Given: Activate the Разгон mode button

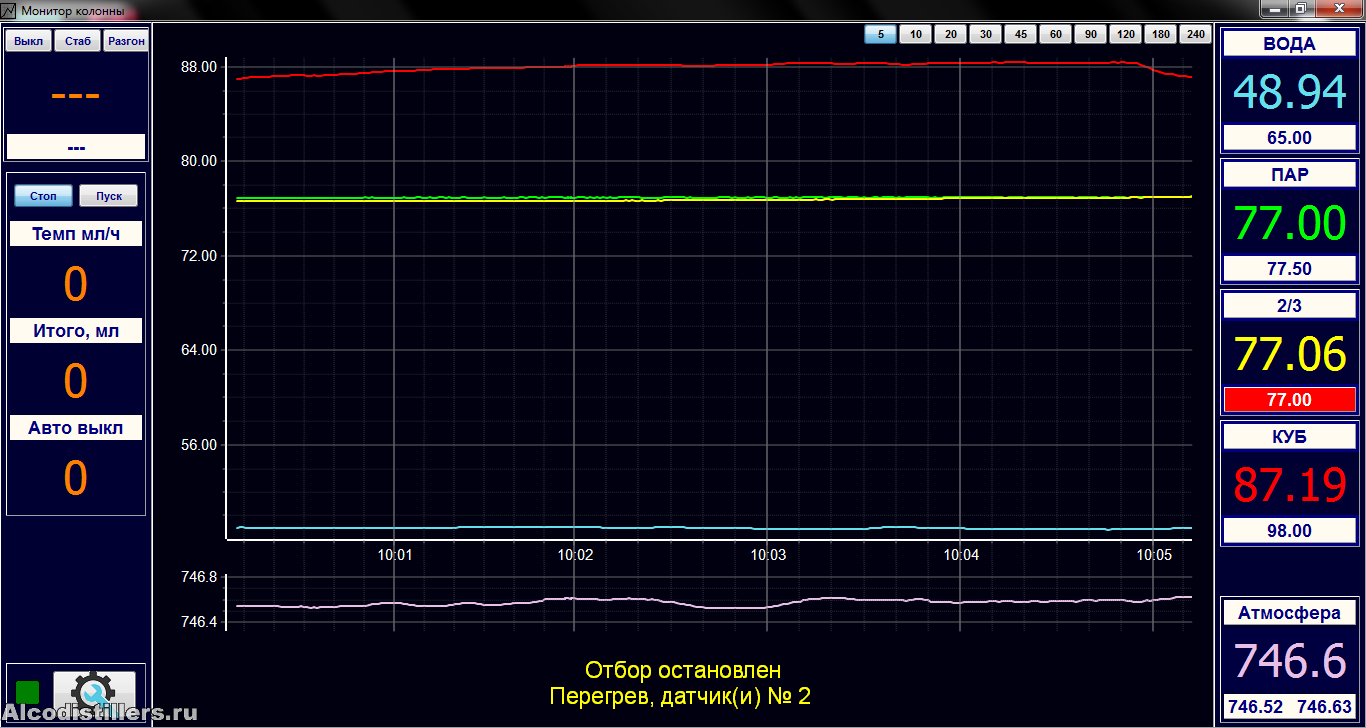Looking at the screenshot, I should tap(126, 41).
